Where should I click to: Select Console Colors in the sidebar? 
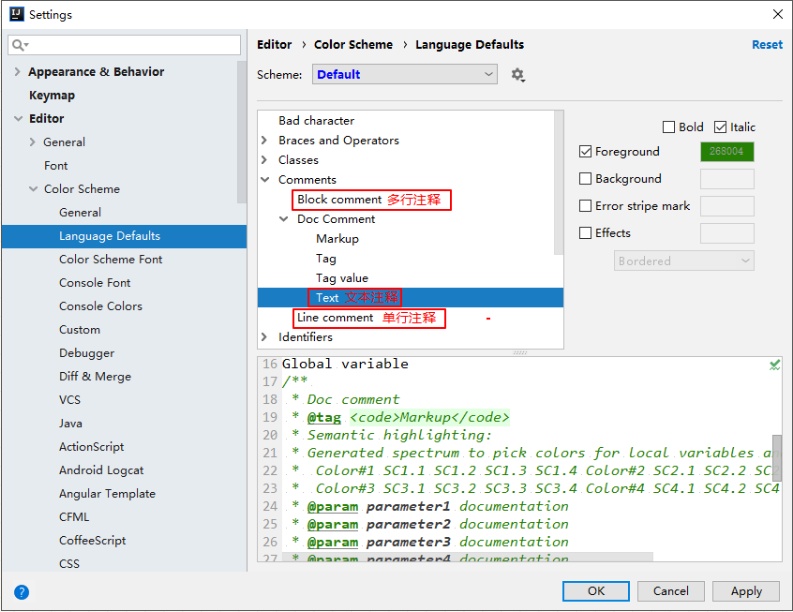tap(100, 306)
